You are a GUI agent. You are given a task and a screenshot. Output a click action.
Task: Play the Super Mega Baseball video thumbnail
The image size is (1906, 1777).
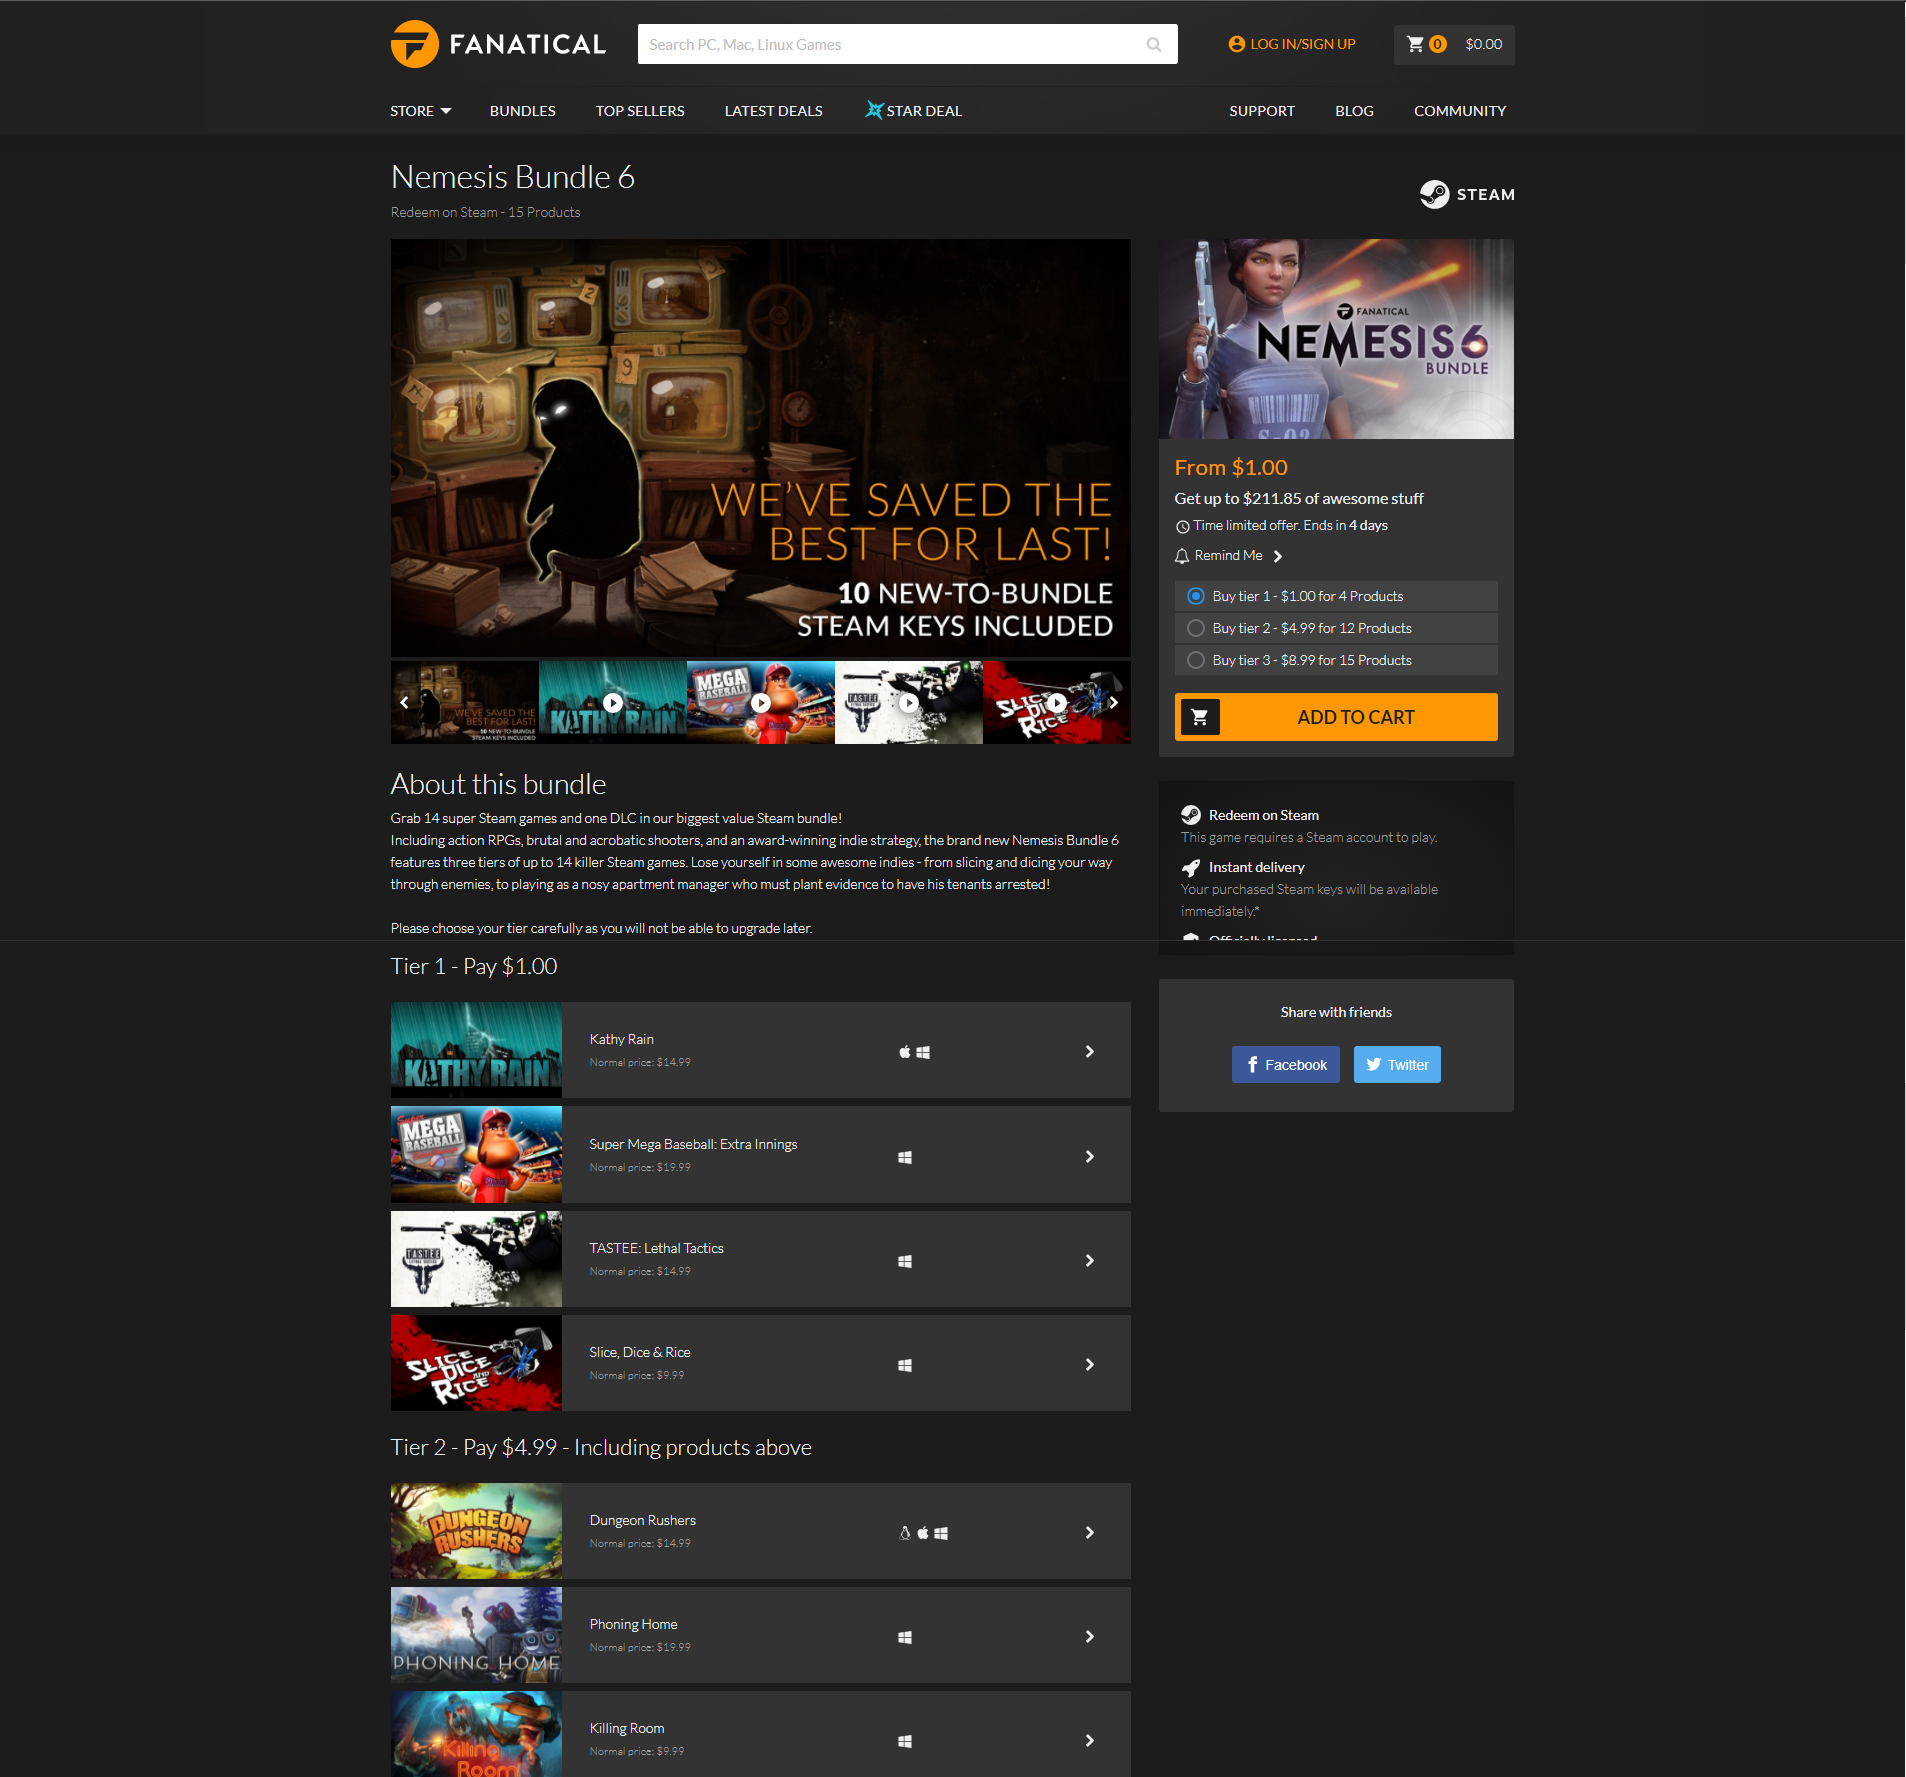761,702
